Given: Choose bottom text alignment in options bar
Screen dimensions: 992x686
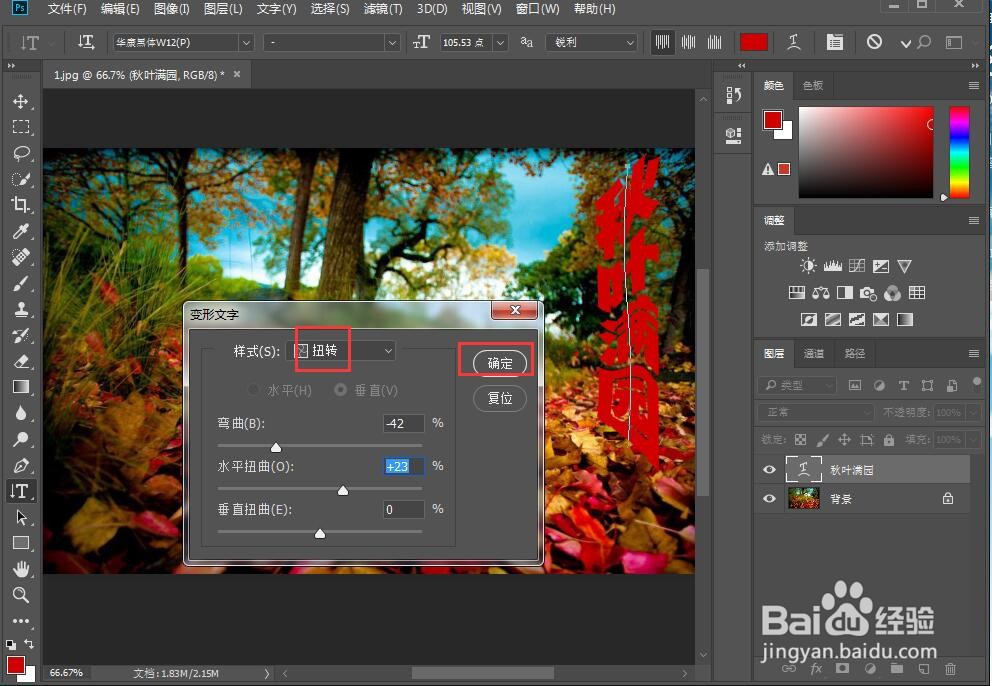Looking at the screenshot, I should click(714, 42).
